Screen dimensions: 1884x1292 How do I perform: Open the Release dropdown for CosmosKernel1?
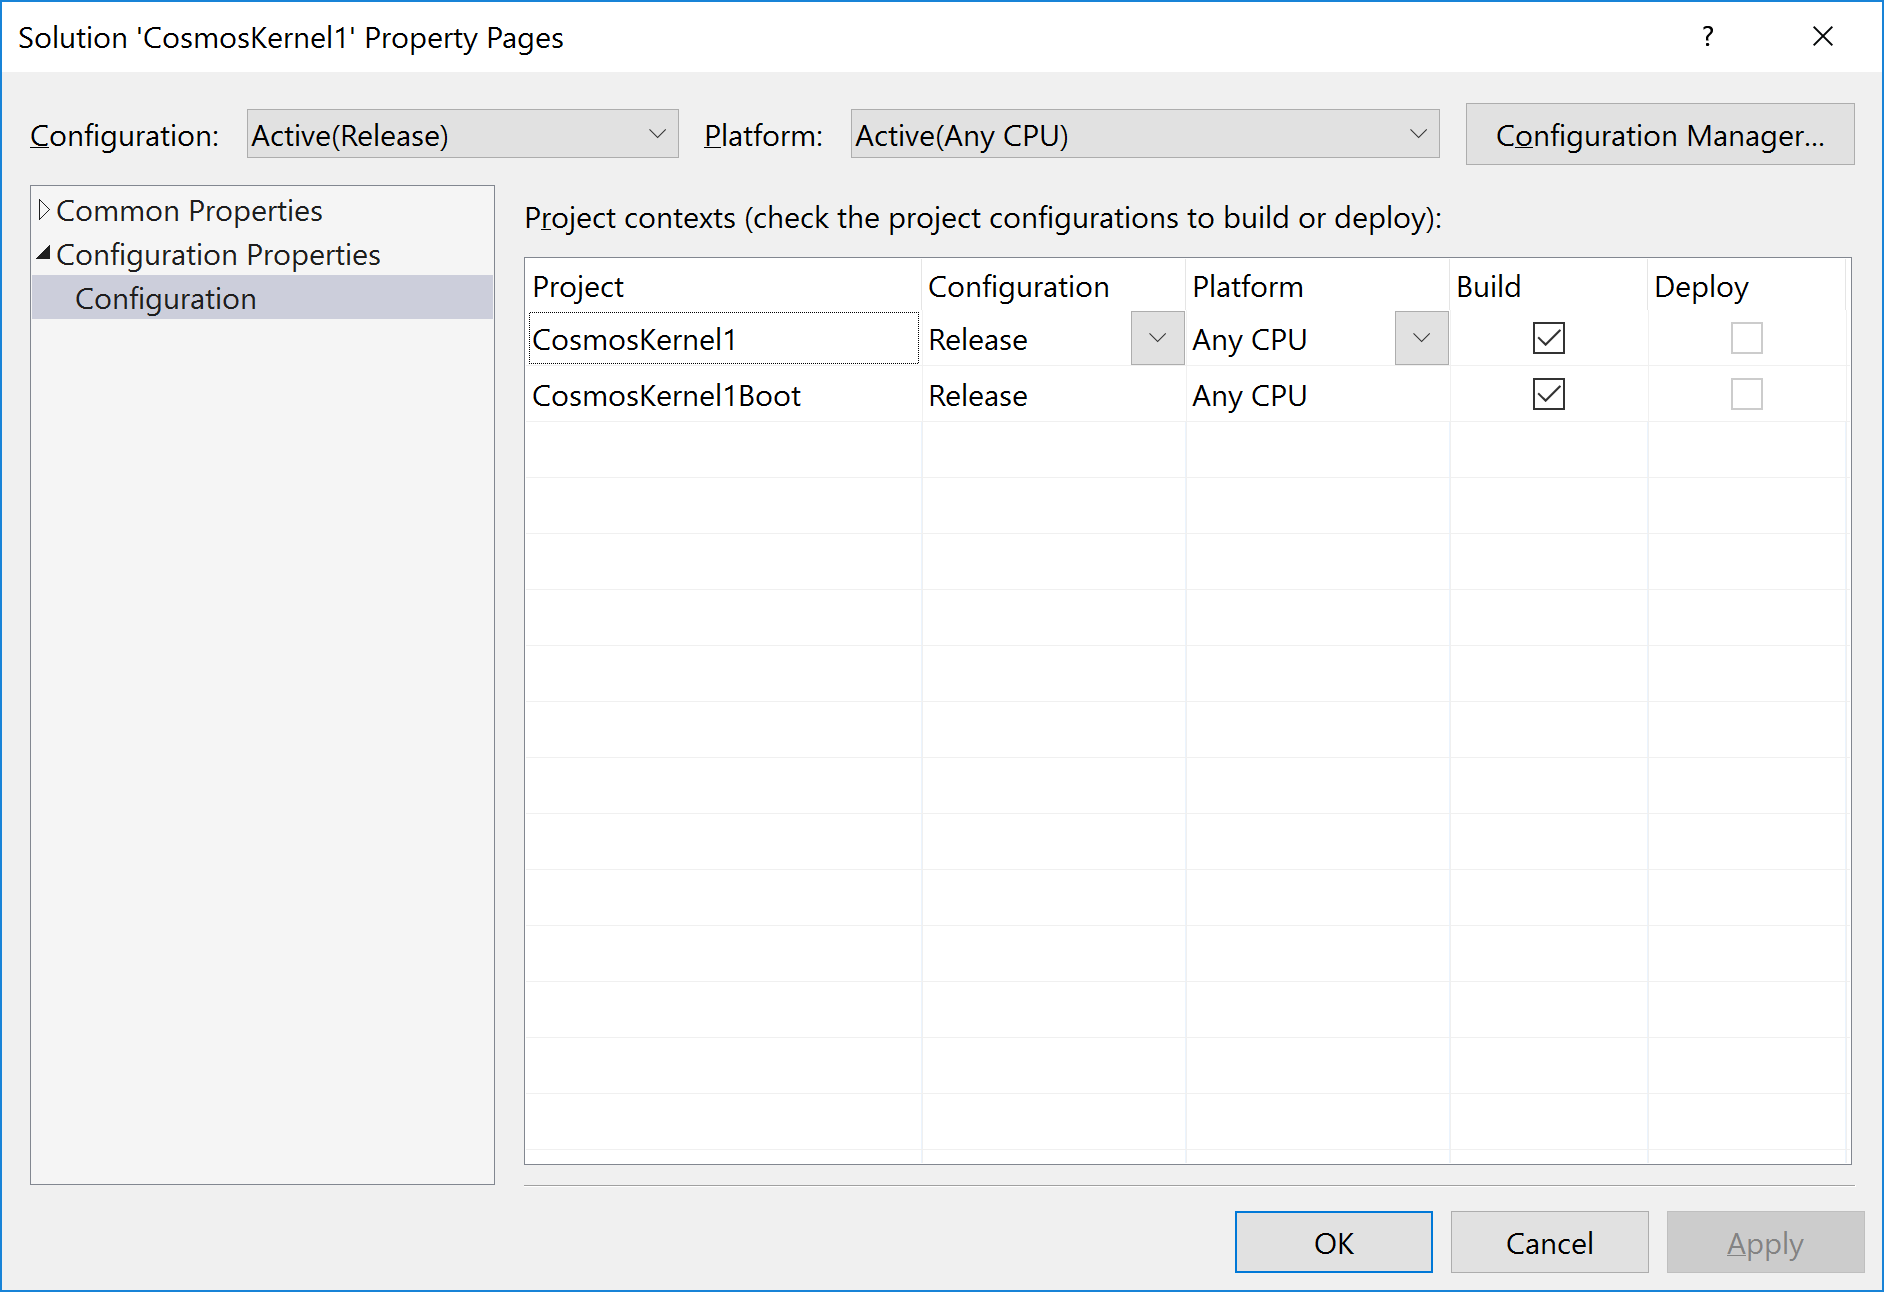[x=1156, y=338]
